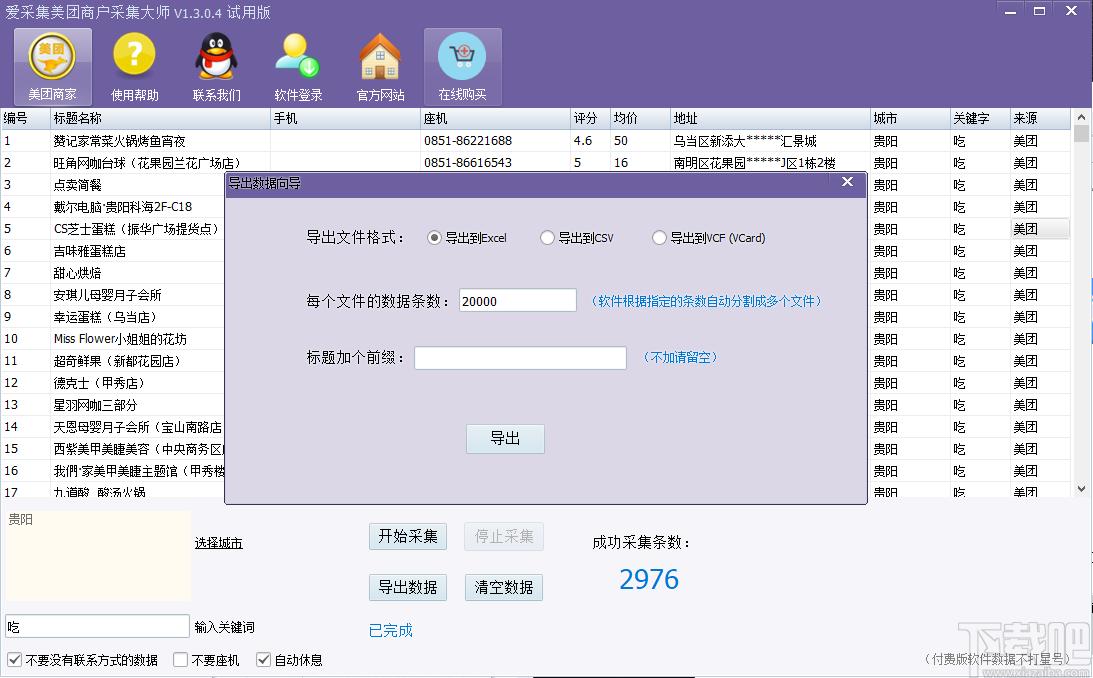Viewport: 1093px width, 678px height.
Task: Open 在线购买 shopping cart icon
Action: 463,68
